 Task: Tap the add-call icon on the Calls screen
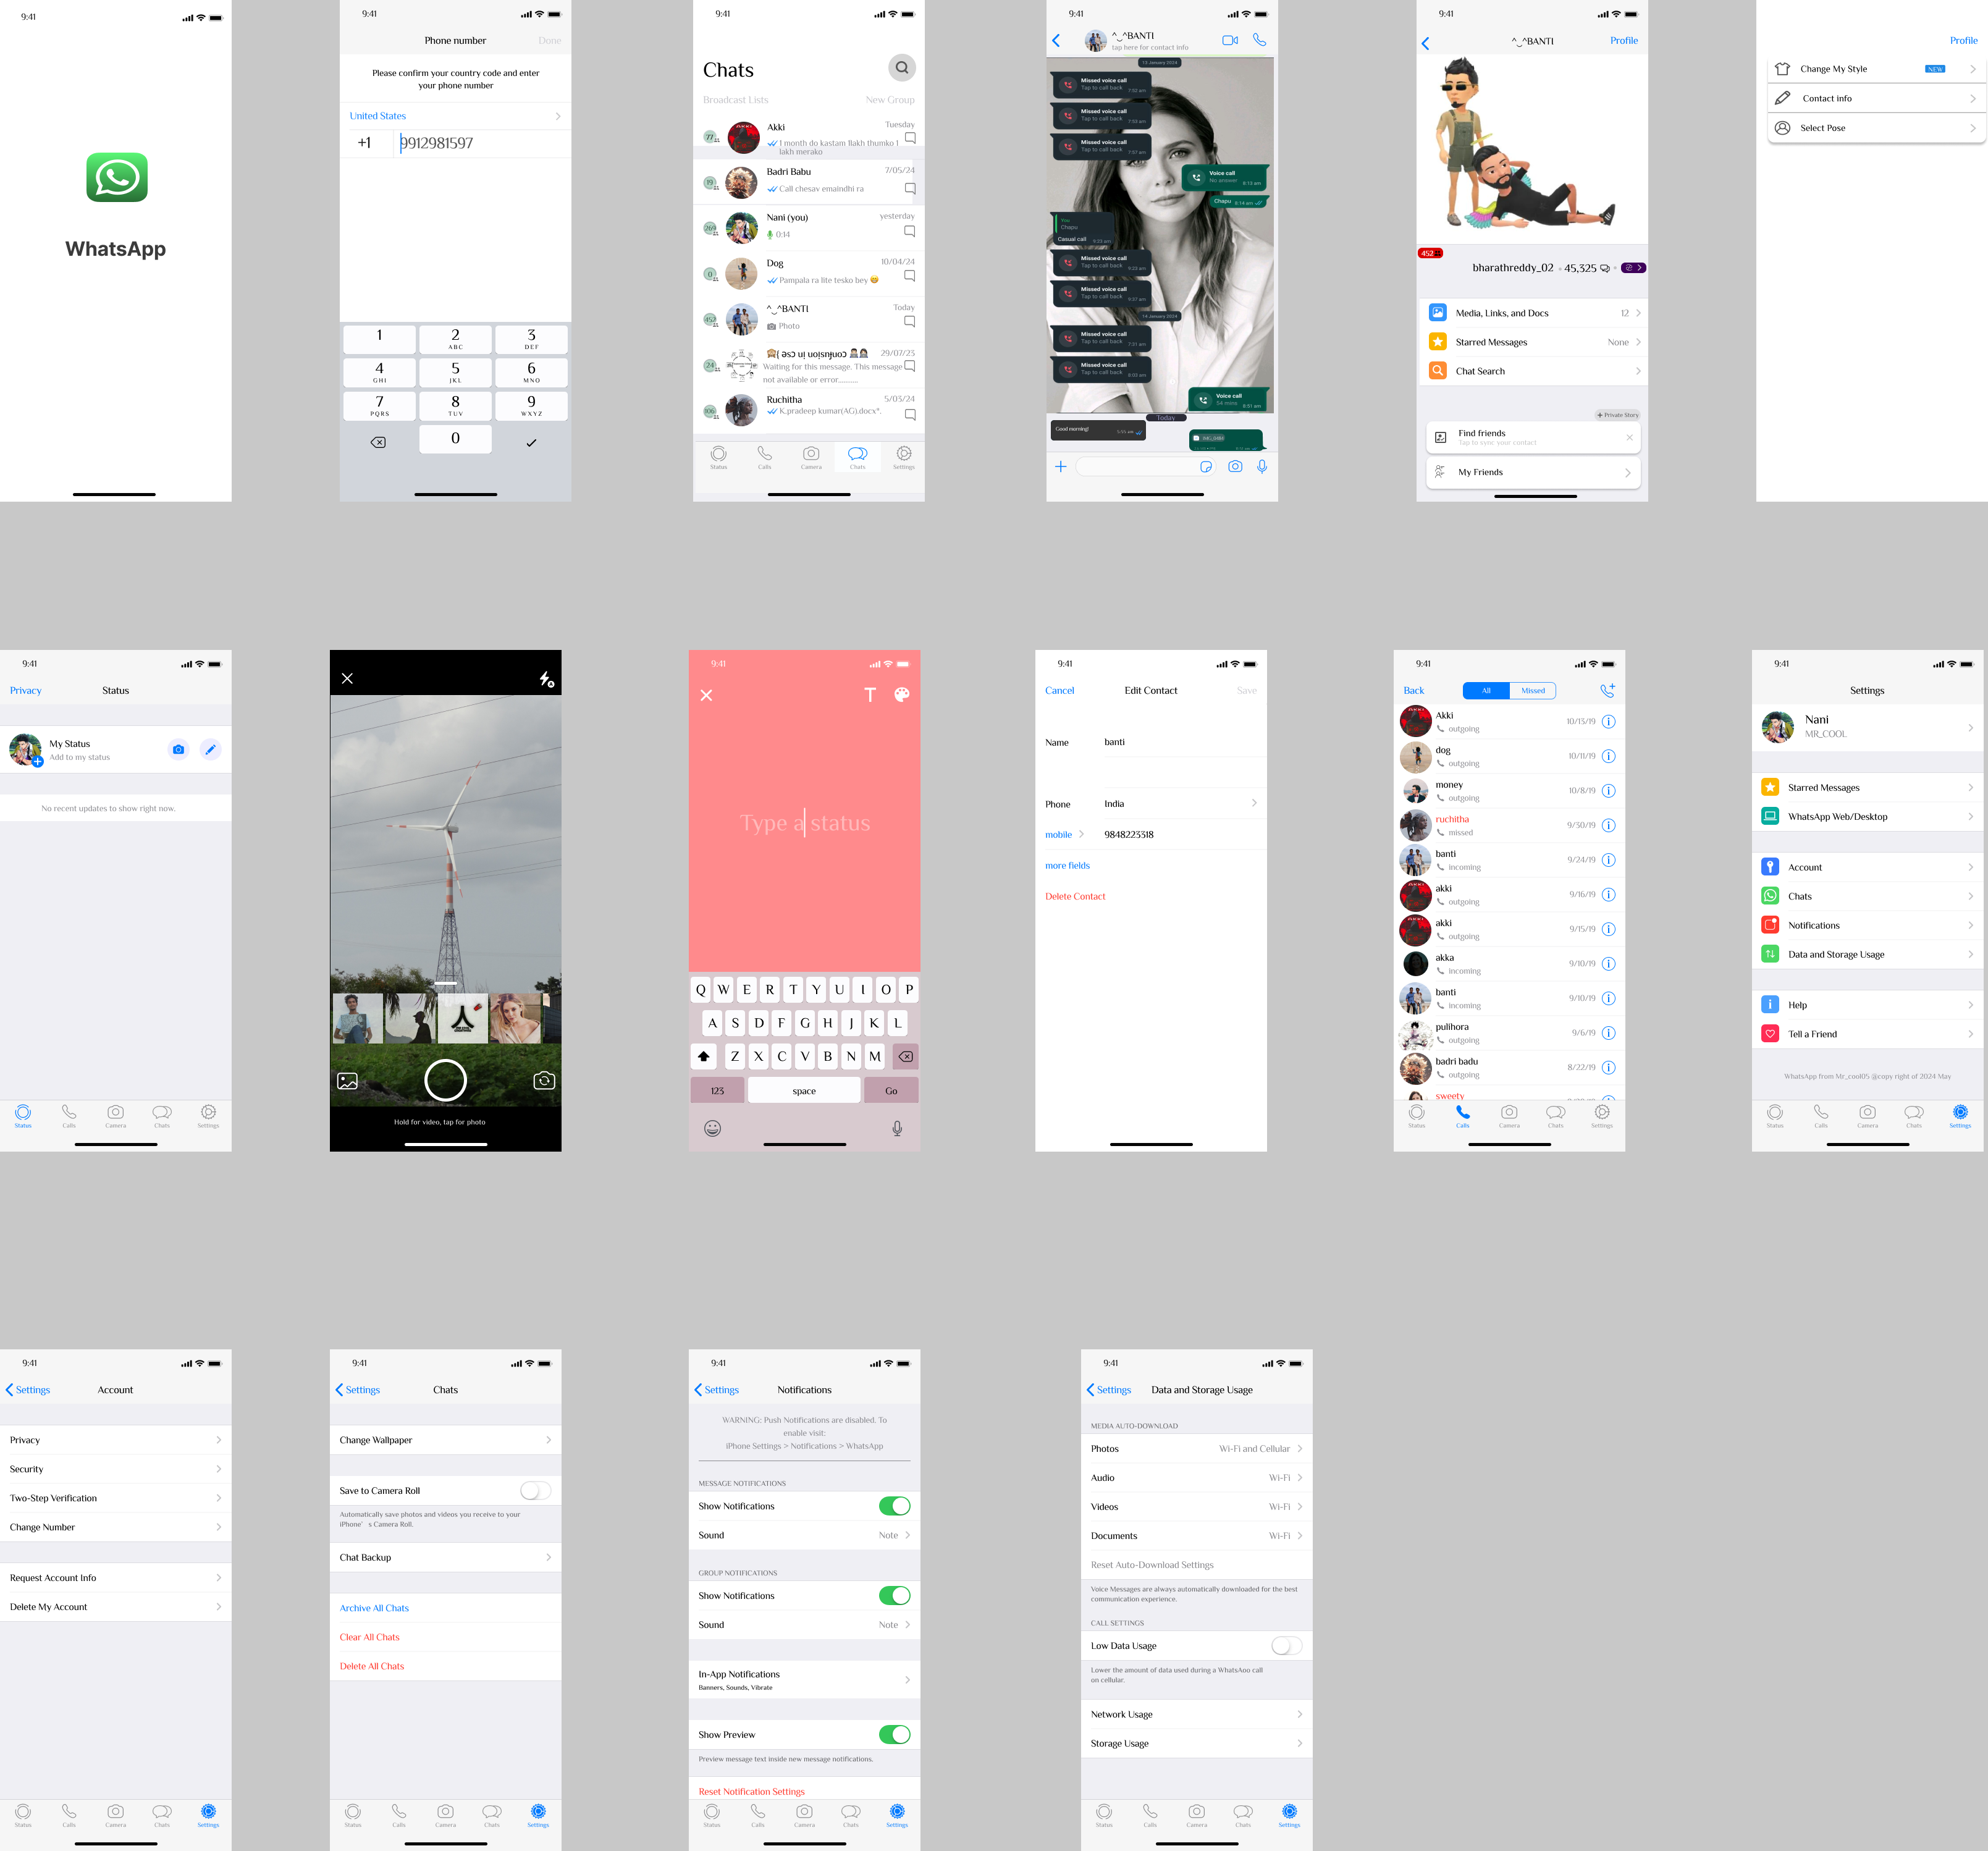coord(1608,690)
